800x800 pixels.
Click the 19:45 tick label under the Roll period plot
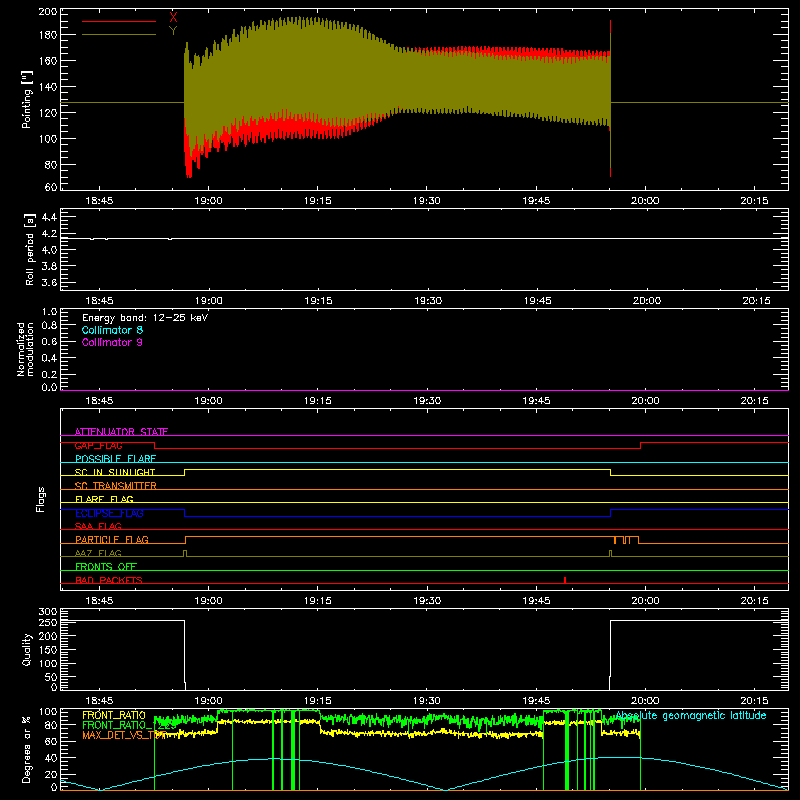[x=537, y=301]
